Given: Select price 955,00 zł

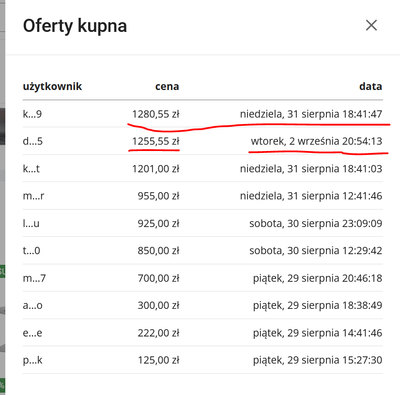Looking at the screenshot, I should point(158,196).
